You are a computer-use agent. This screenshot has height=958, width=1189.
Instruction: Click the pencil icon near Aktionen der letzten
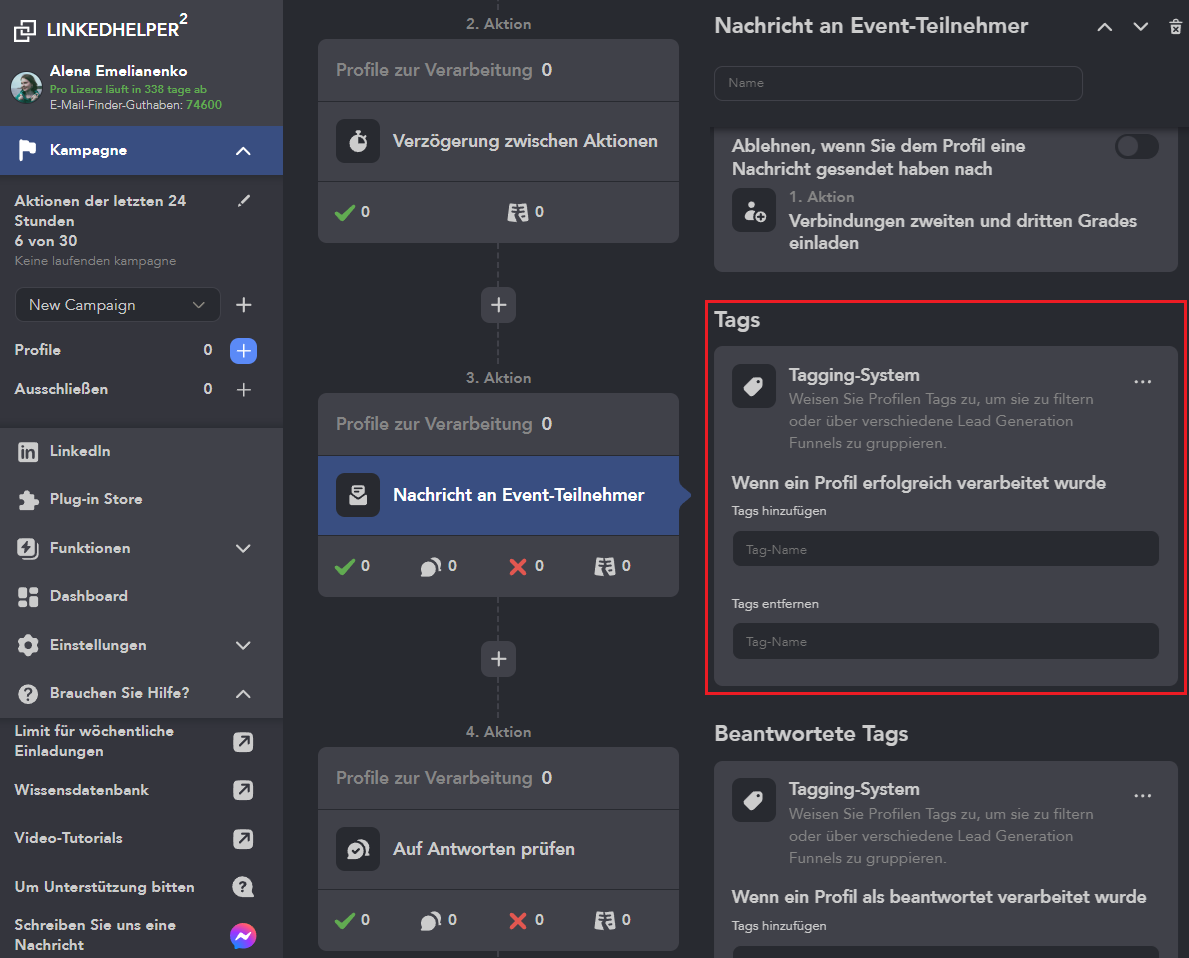click(x=243, y=200)
